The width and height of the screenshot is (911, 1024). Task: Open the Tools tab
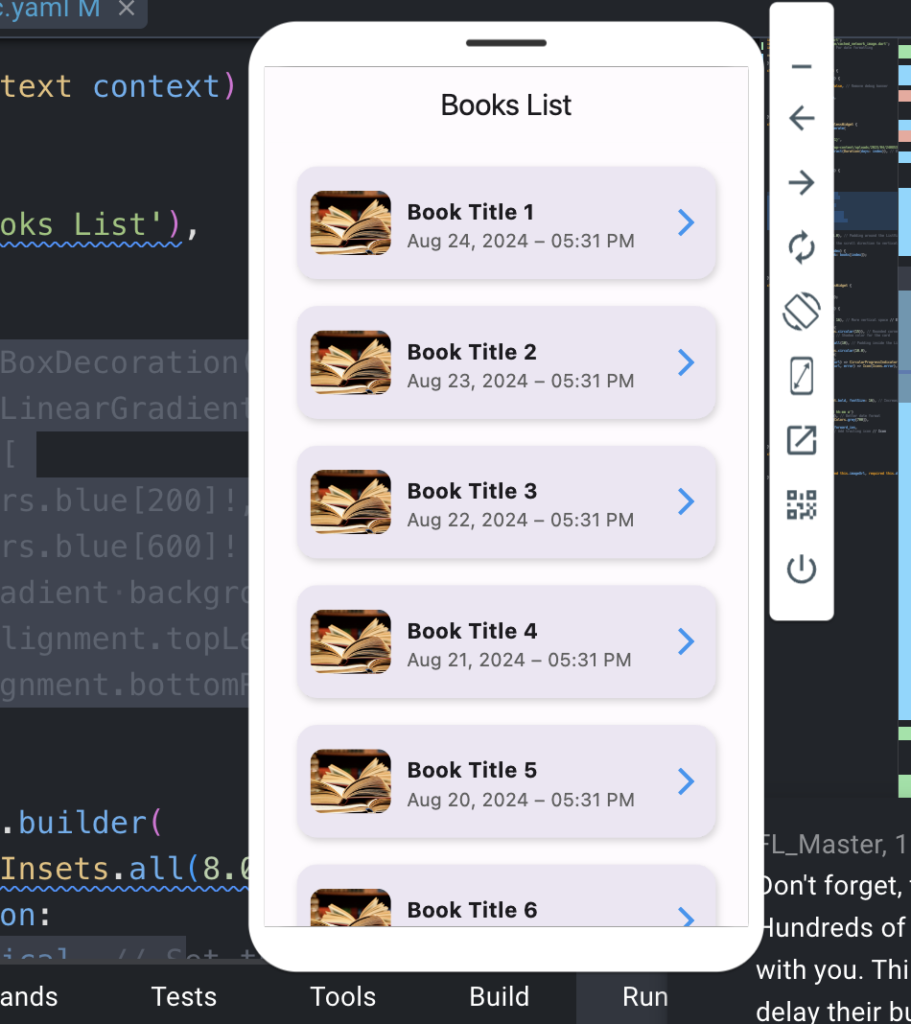[343, 996]
